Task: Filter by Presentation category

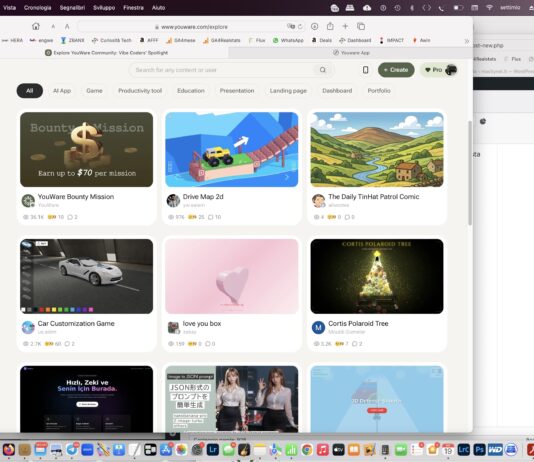Action: tap(237, 91)
